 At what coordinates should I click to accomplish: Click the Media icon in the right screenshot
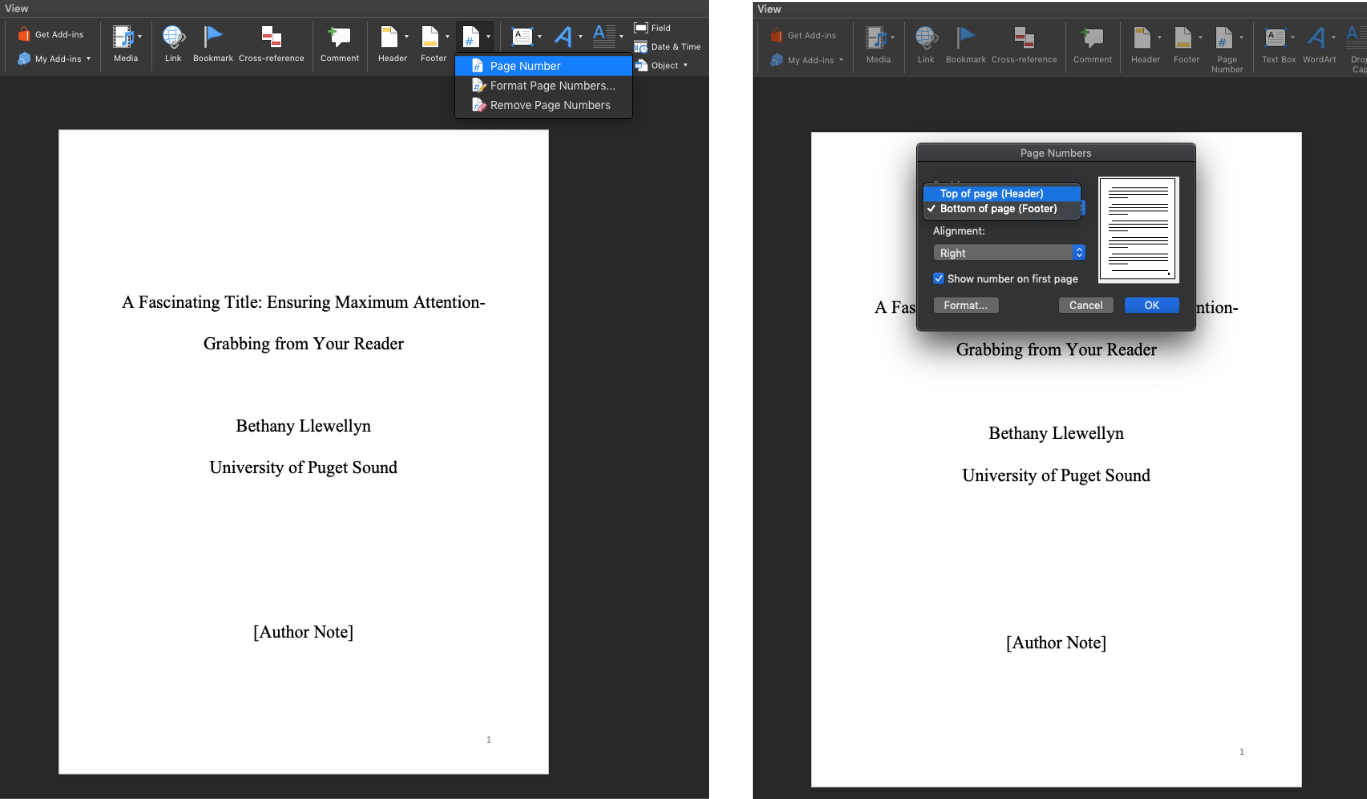(877, 38)
